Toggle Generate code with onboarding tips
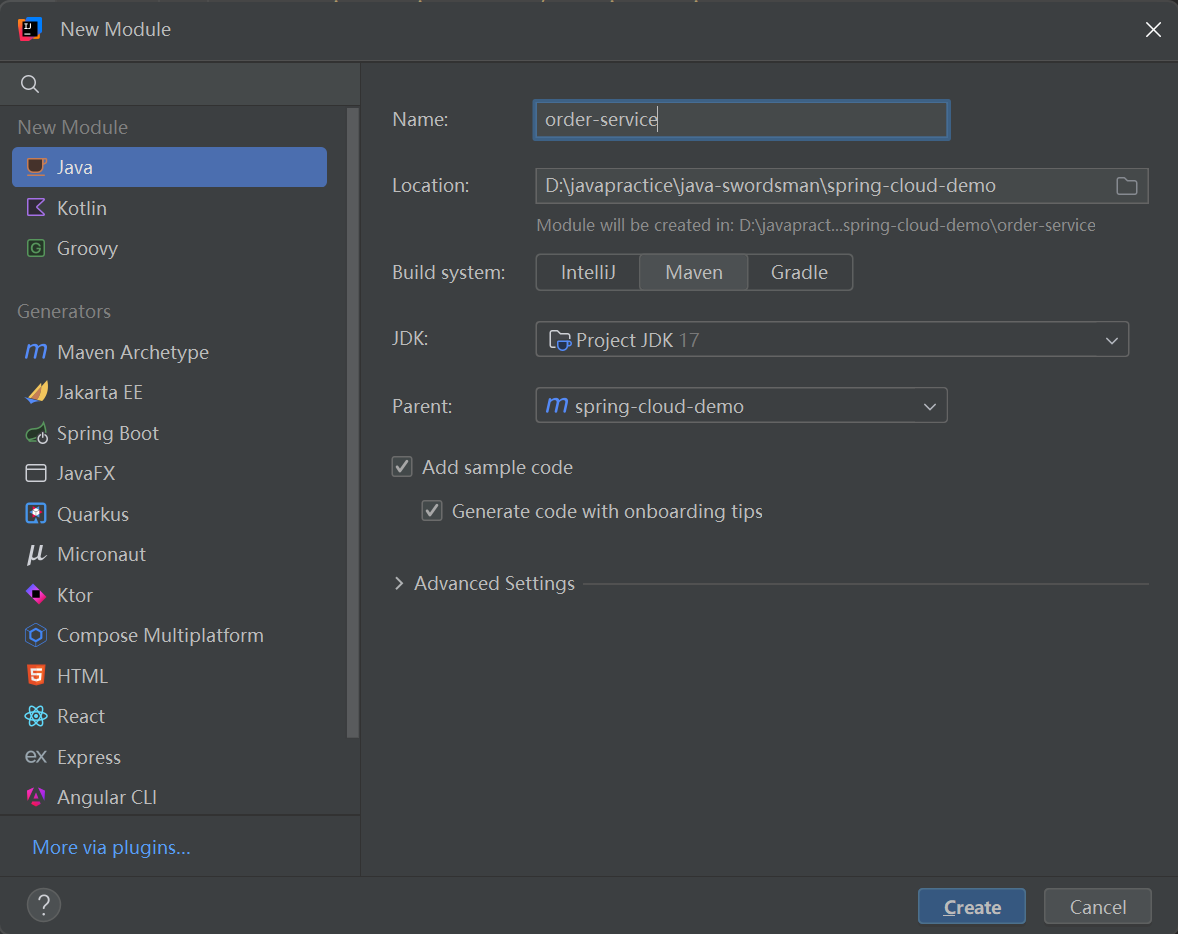The width and height of the screenshot is (1178, 934). coord(432,511)
